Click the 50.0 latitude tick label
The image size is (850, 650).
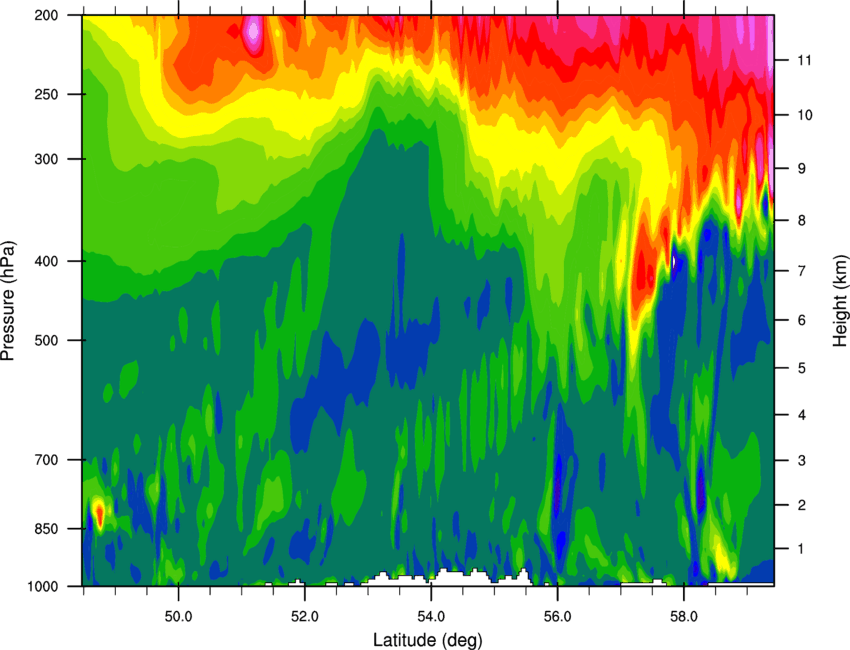point(178,617)
